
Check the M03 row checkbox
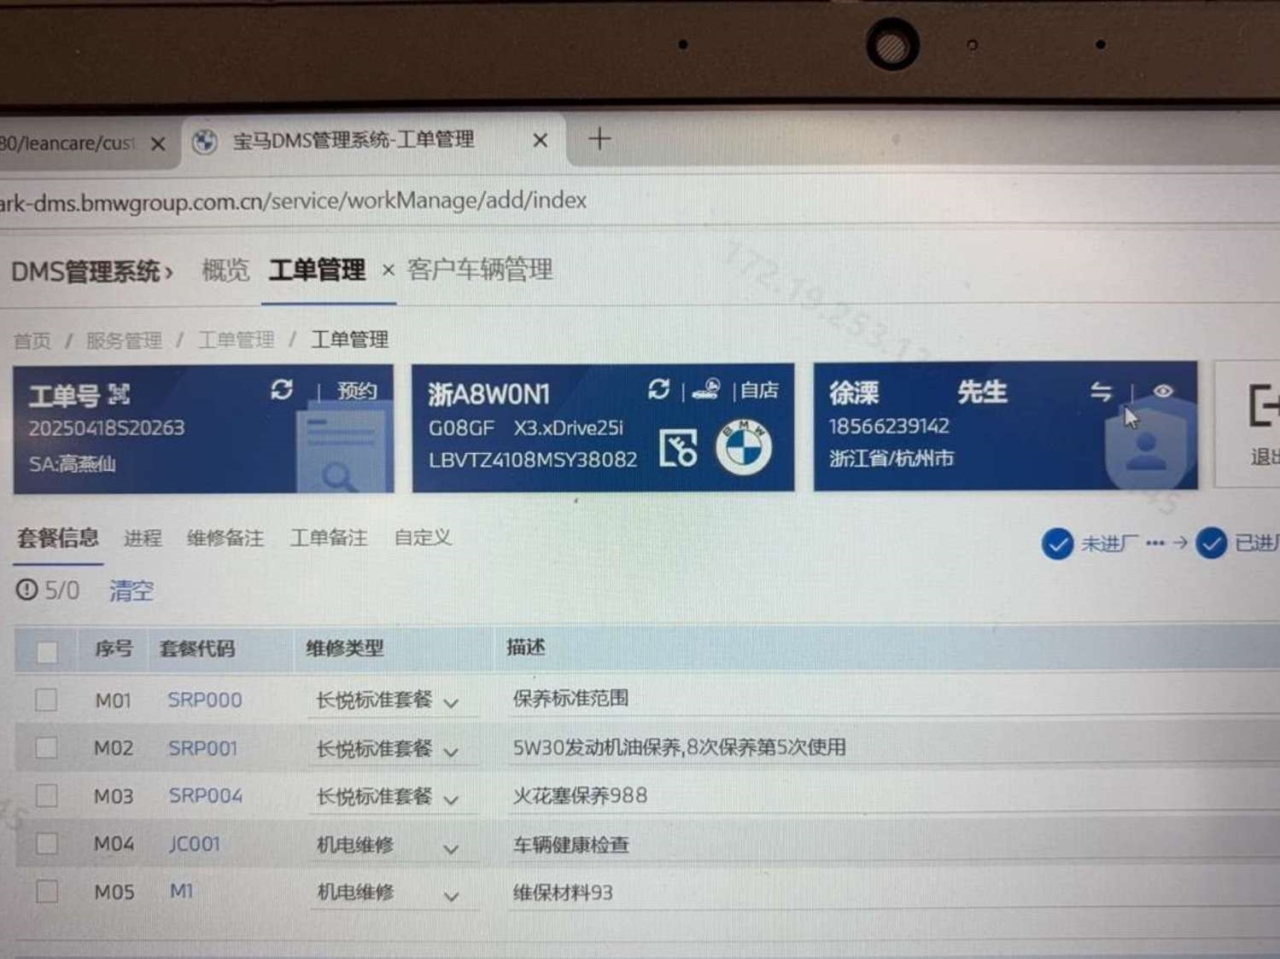point(46,795)
